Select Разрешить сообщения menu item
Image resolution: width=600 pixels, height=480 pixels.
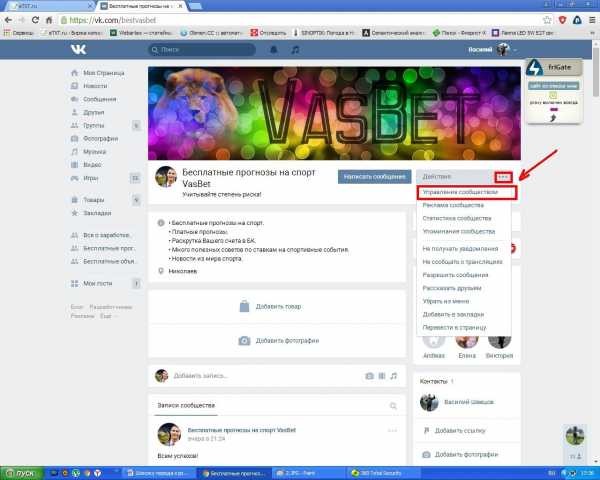[x=455, y=275]
